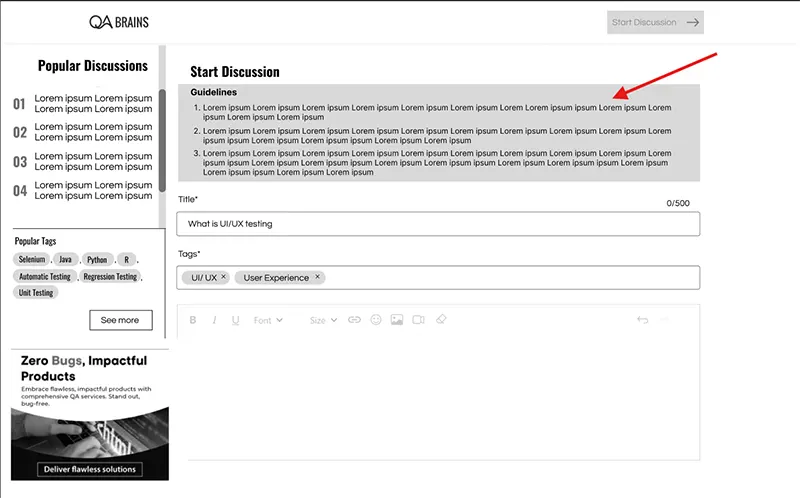Open the emoji picker icon
The height and width of the screenshot is (498, 800).
click(376, 320)
